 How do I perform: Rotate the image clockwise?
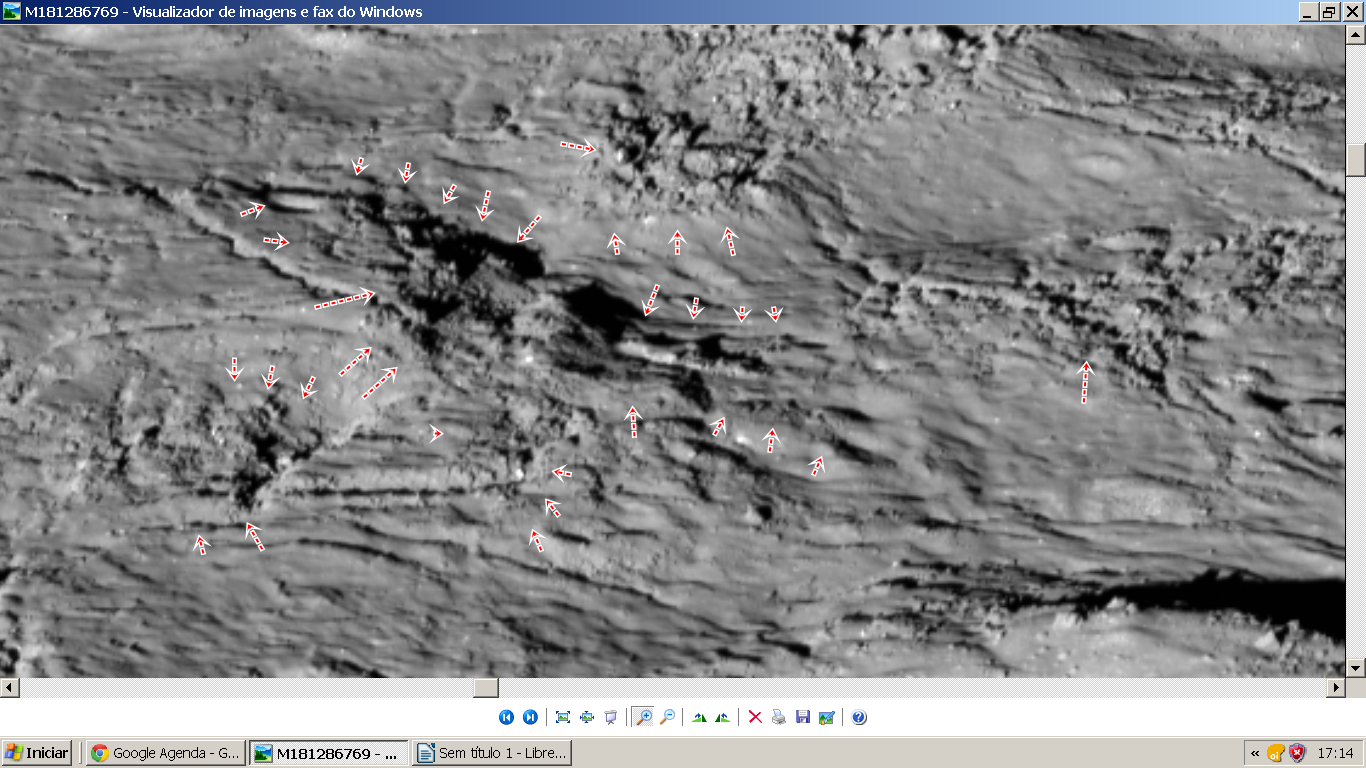(x=699, y=717)
